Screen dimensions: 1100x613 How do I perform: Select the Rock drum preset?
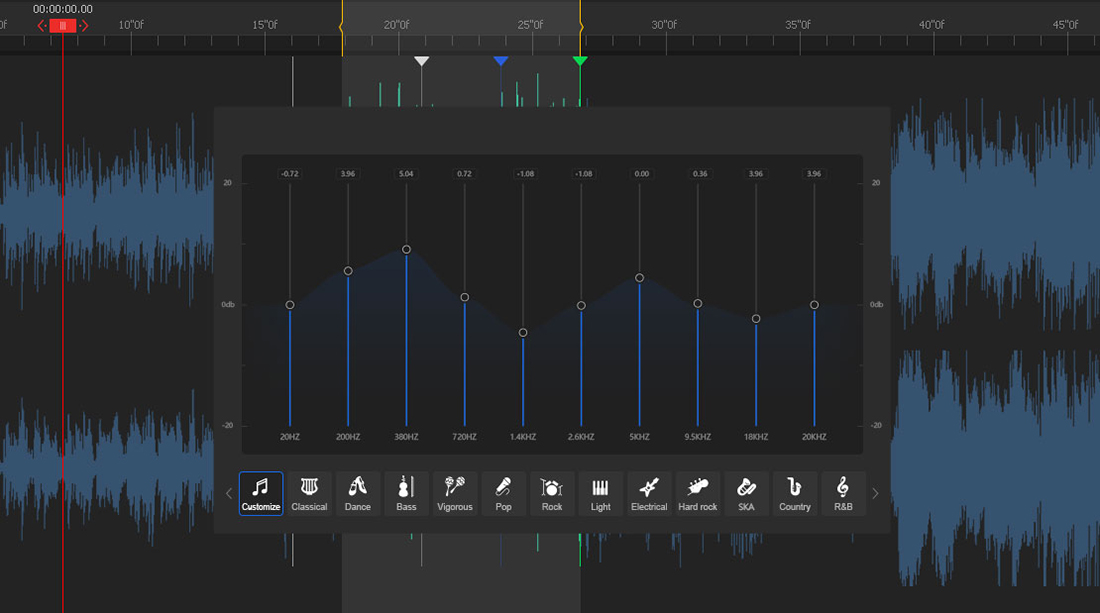552,492
